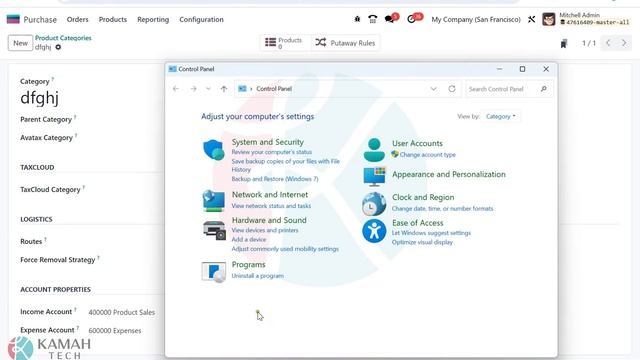Click View network status and tasks link
Screen dimensions: 640x360
tap(271, 206)
